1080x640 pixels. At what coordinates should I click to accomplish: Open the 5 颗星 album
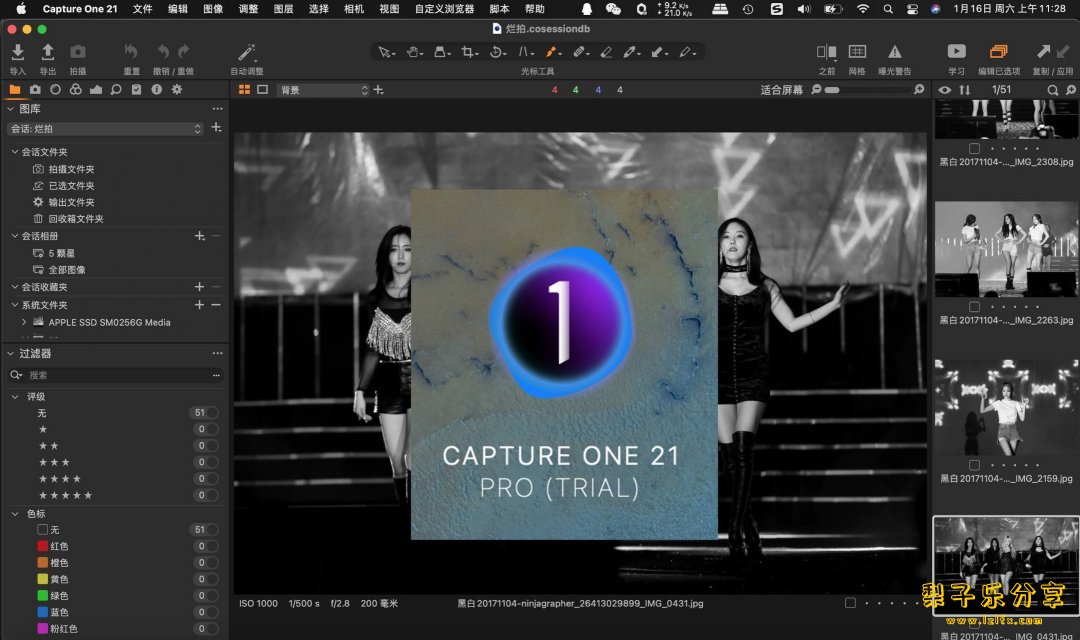click(x=61, y=253)
